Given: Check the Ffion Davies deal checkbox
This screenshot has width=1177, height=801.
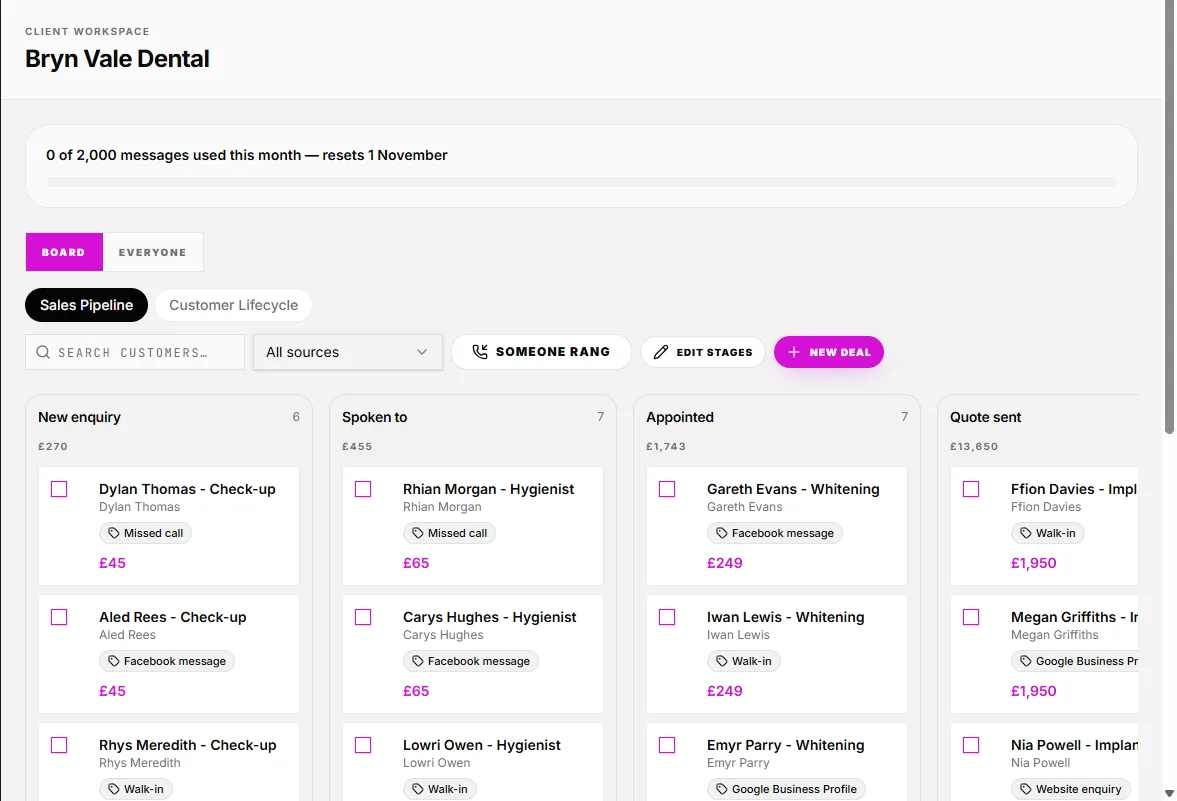Looking at the screenshot, I should [971, 489].
